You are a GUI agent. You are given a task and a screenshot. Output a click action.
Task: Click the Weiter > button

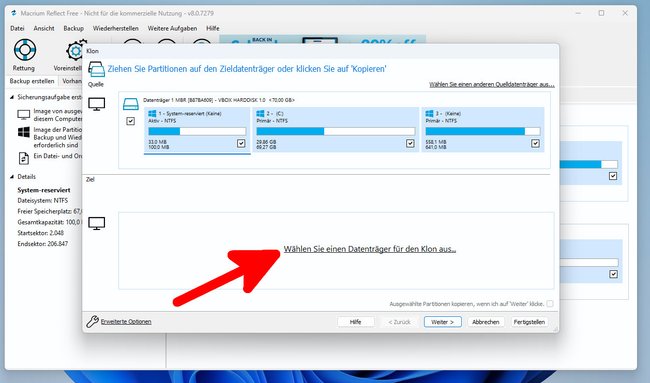(443, 322)
